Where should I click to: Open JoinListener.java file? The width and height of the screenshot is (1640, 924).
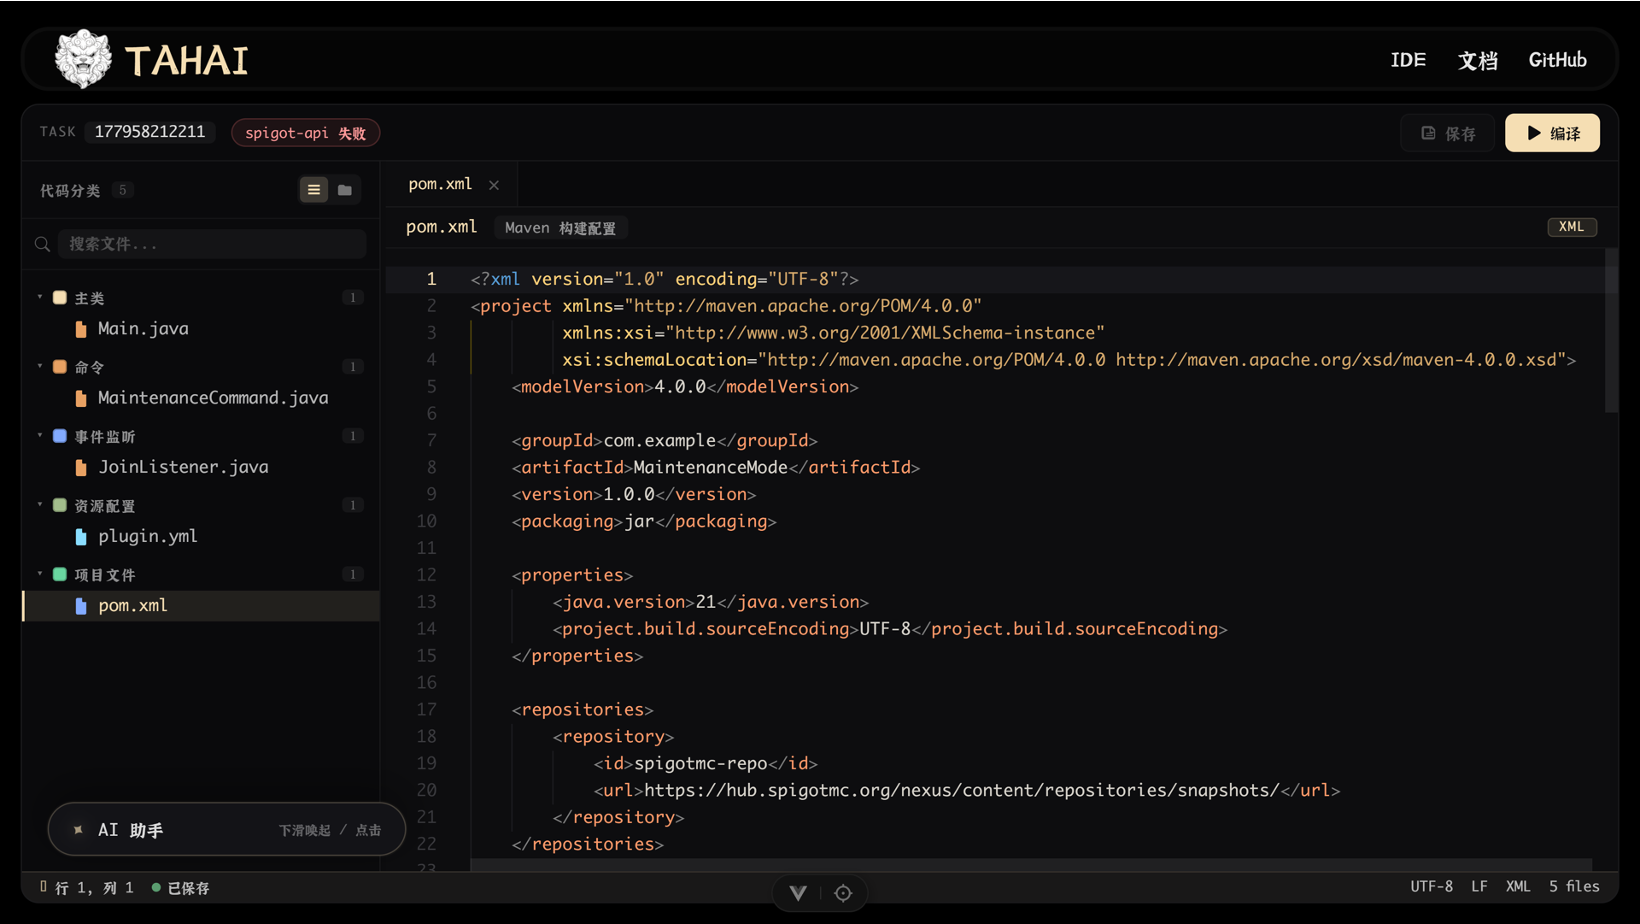[x=201, y=467]
